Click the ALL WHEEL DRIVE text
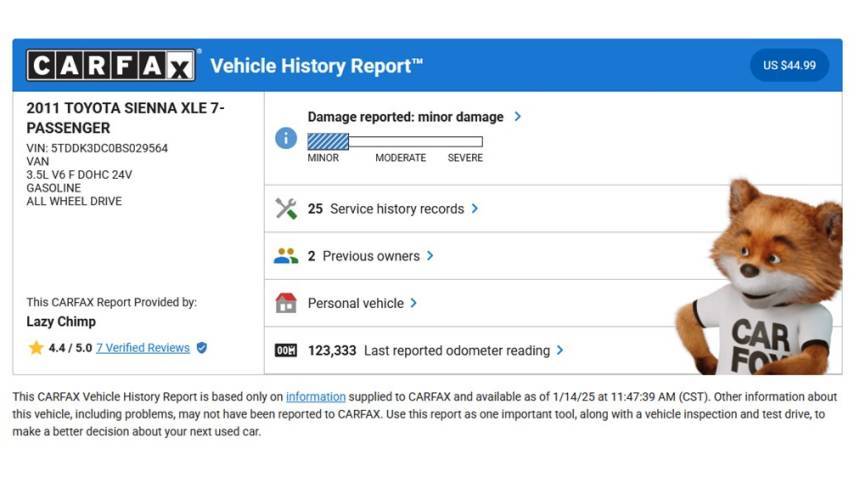The width and height of the screenshot is (860, 484). [x=74, y=201]
